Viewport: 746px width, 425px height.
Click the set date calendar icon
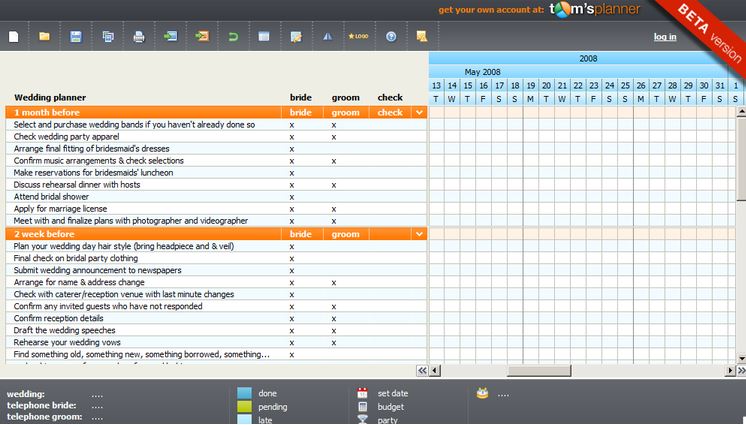[363, 393]
